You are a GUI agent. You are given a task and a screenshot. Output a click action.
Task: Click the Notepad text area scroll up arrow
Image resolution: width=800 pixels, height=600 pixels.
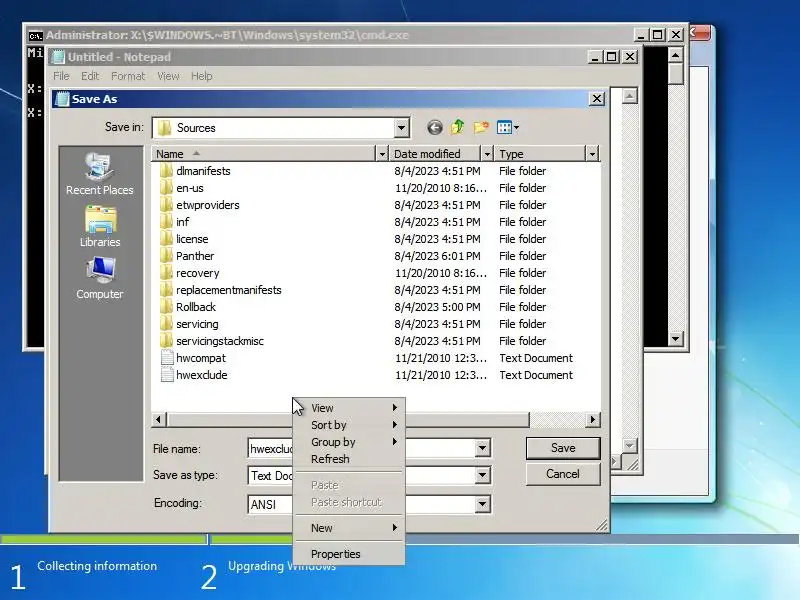click(x=630, y=95)
